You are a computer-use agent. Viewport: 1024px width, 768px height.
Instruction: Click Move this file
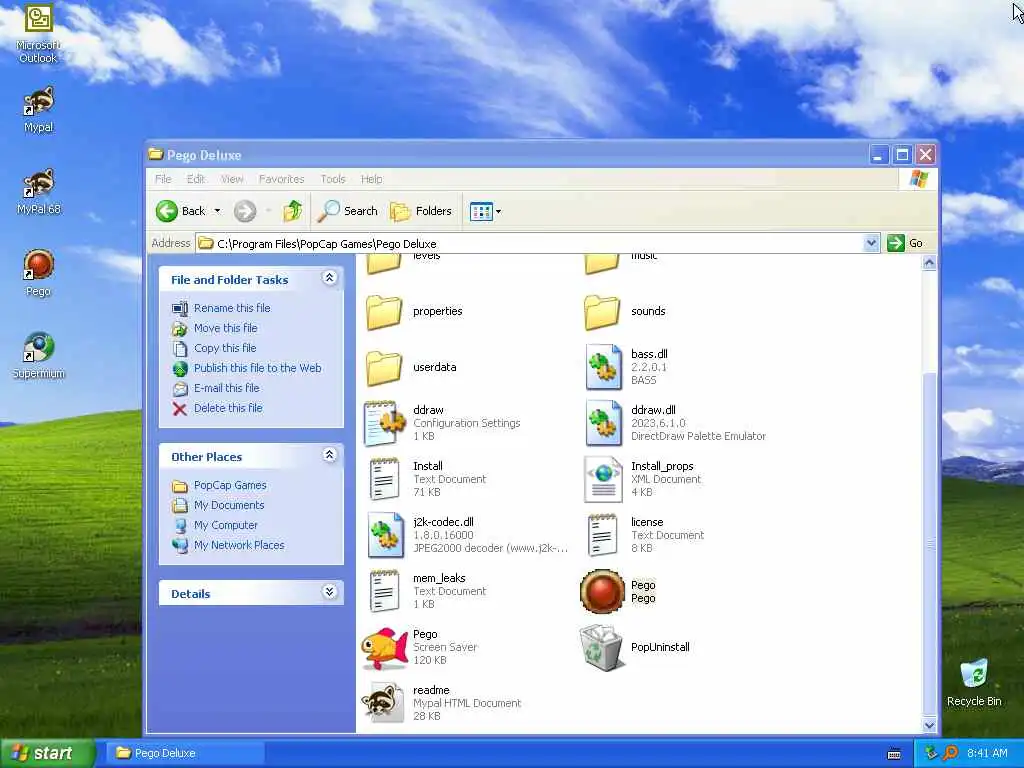(225, 328)
